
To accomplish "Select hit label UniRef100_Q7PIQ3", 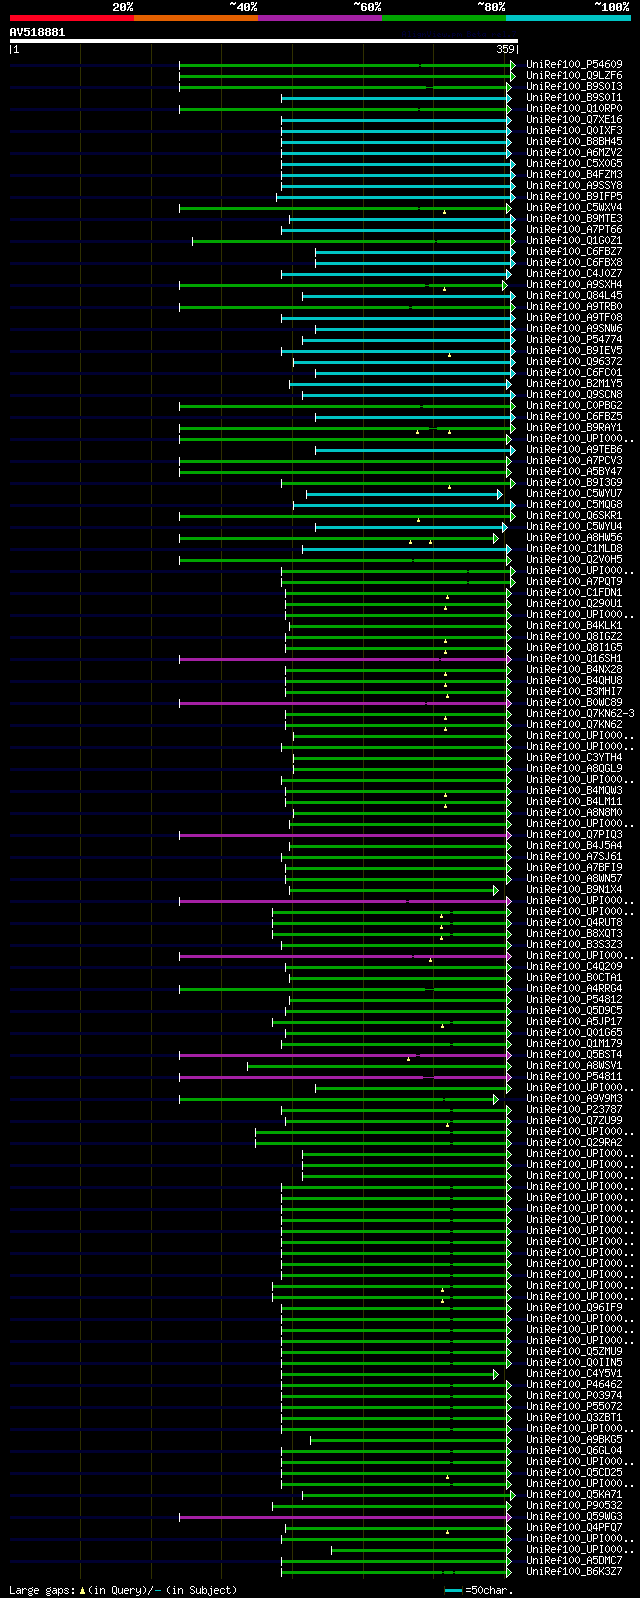I will click(574, 834).
